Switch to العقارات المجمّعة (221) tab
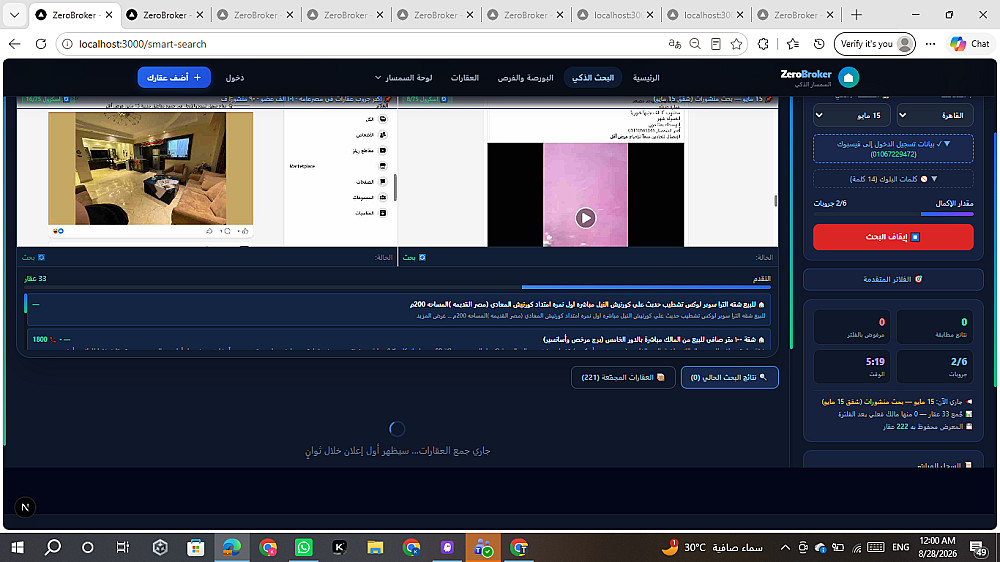This screenshot has width=1000, height=562. click(623, 377)
